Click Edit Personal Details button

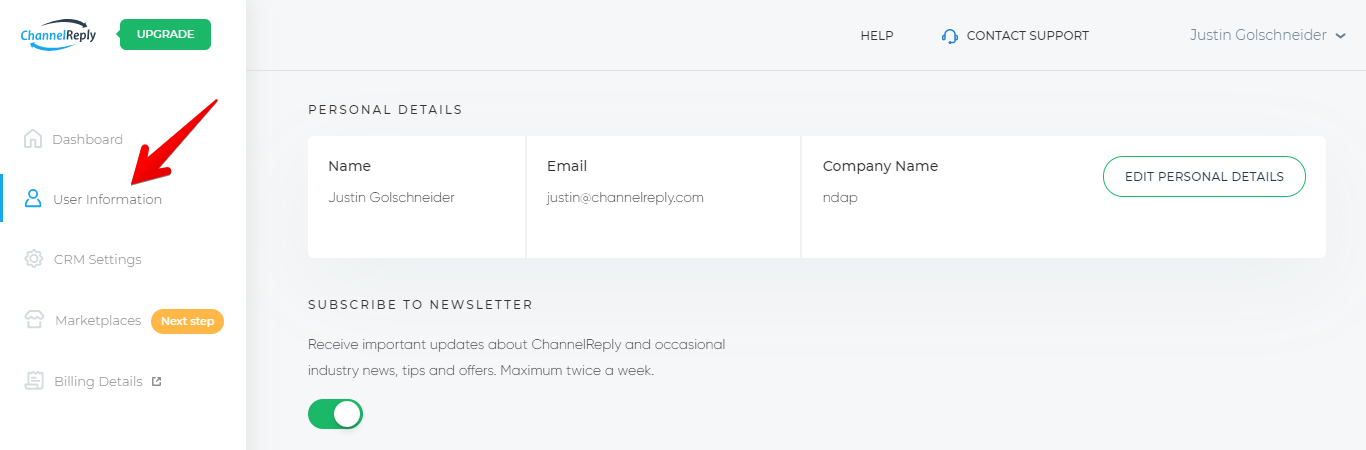[1204, 176]
